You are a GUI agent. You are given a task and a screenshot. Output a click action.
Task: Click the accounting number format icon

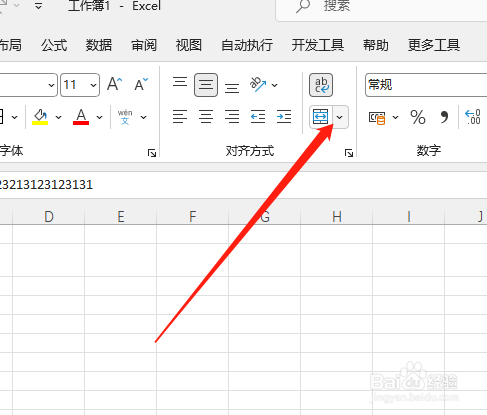[x=377, y=117]
